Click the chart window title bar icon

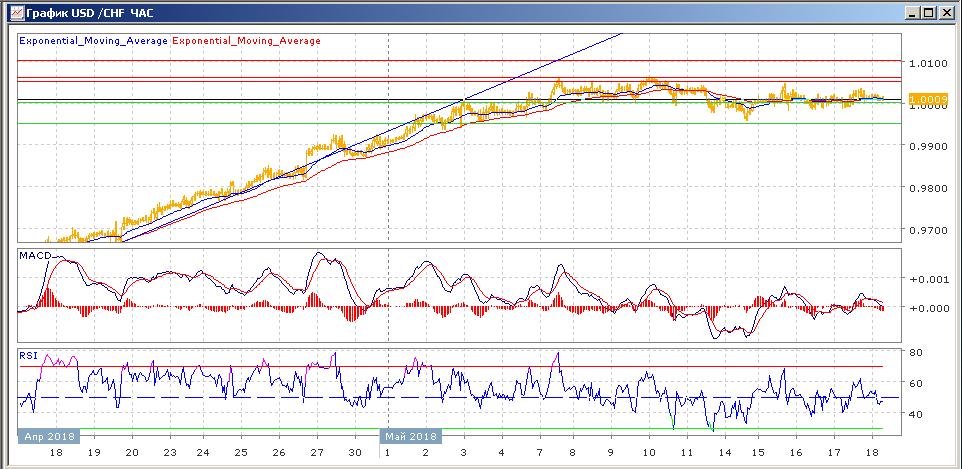[17, 12]
